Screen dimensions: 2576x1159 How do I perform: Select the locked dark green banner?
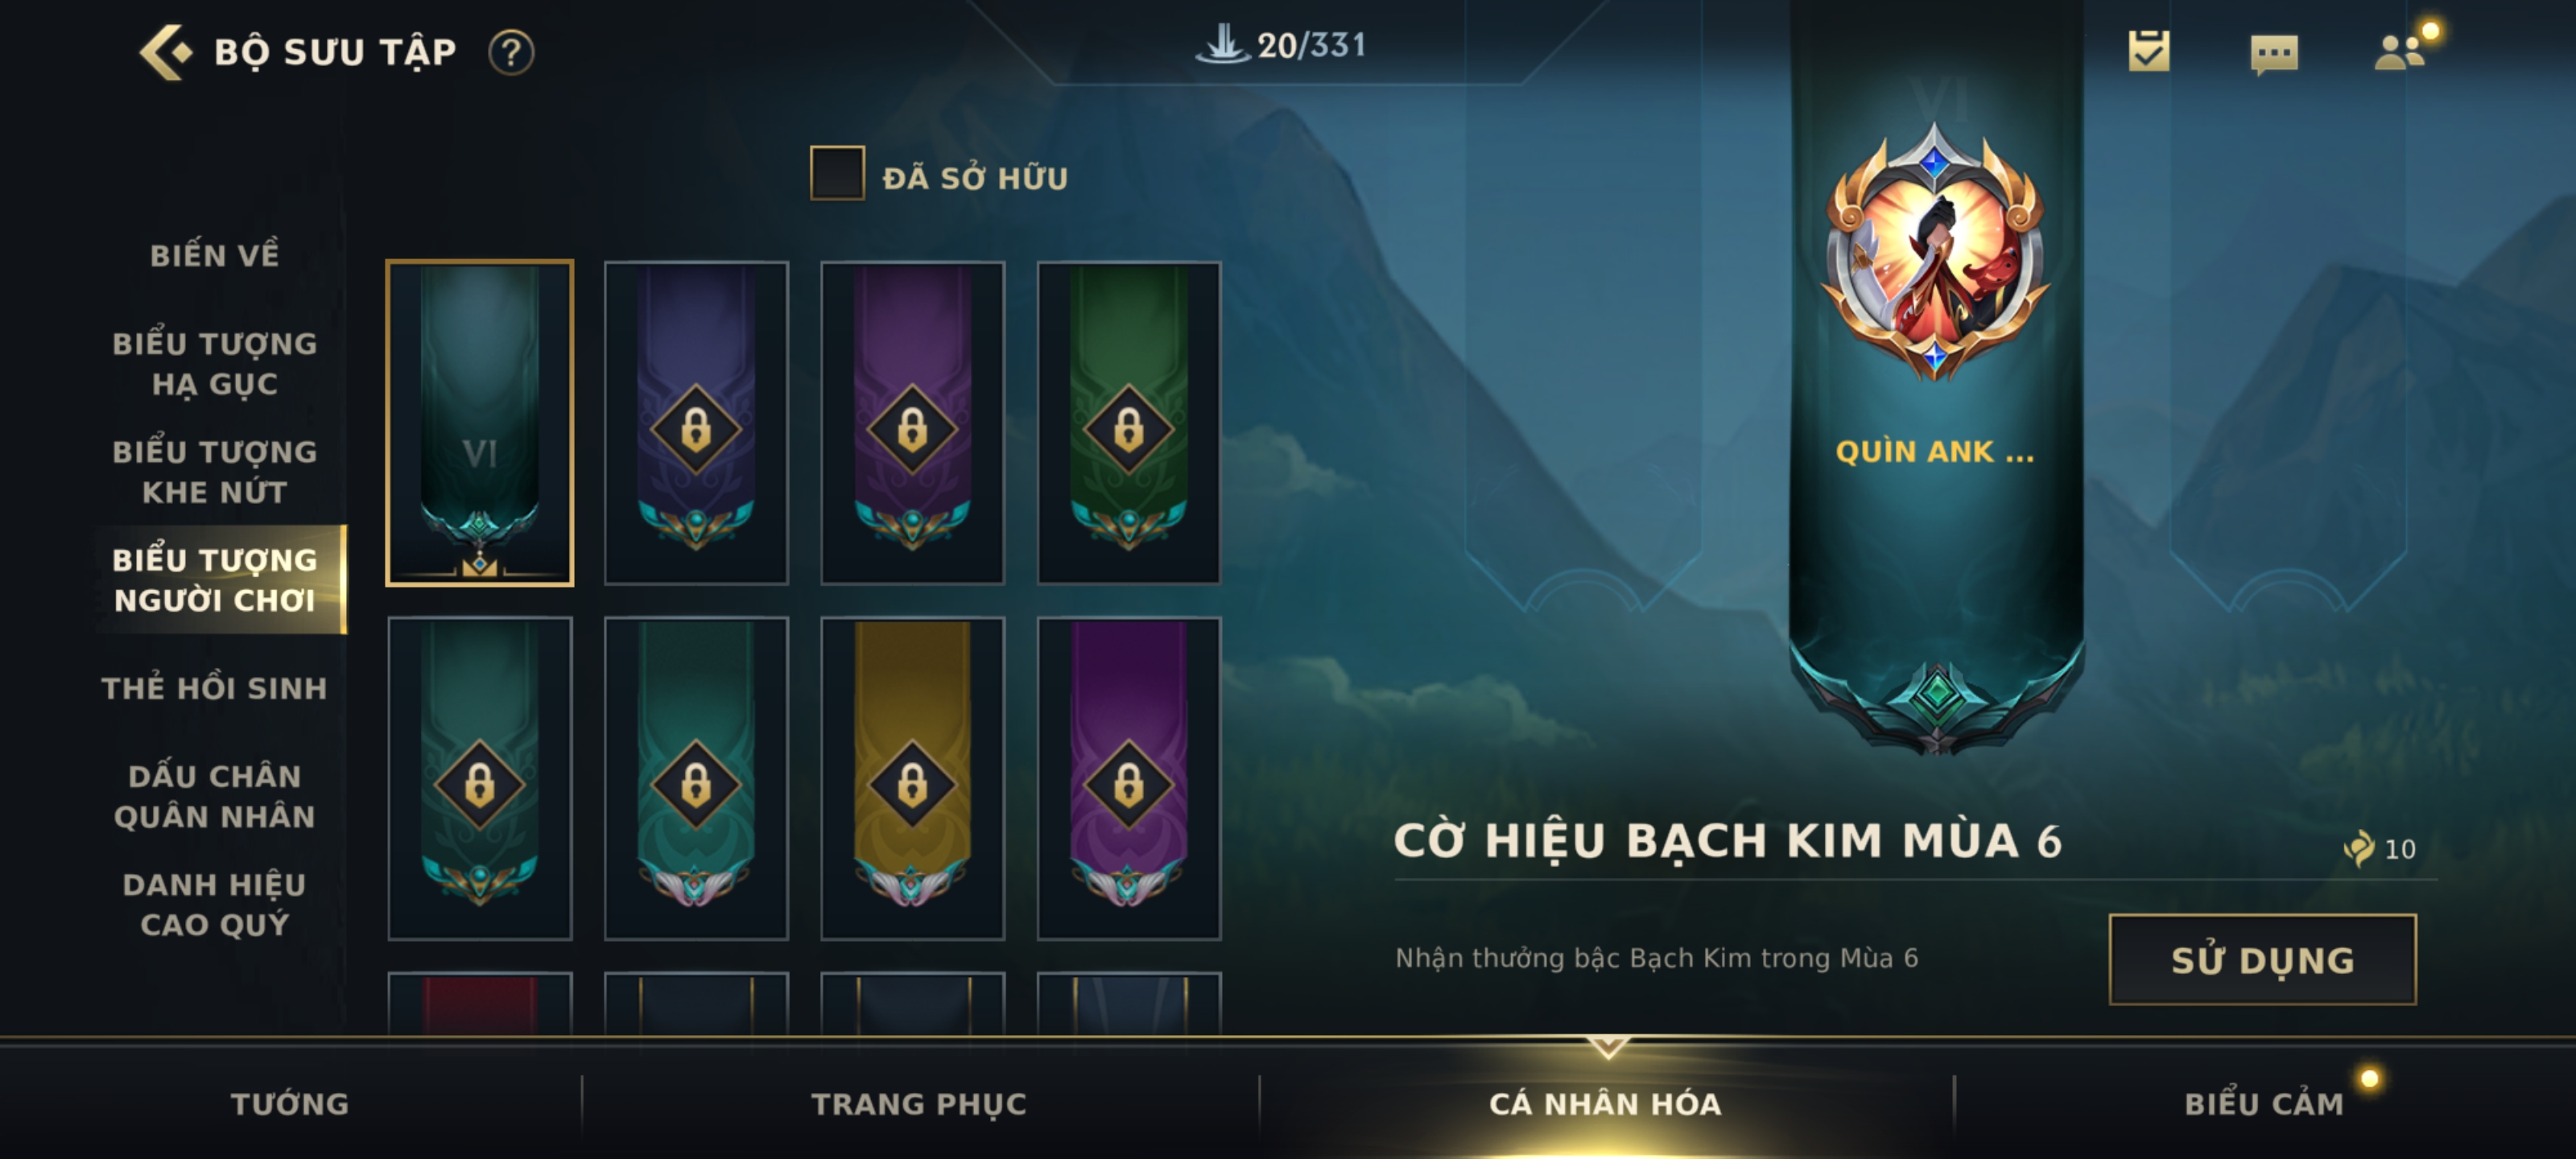pos(1128,423)
